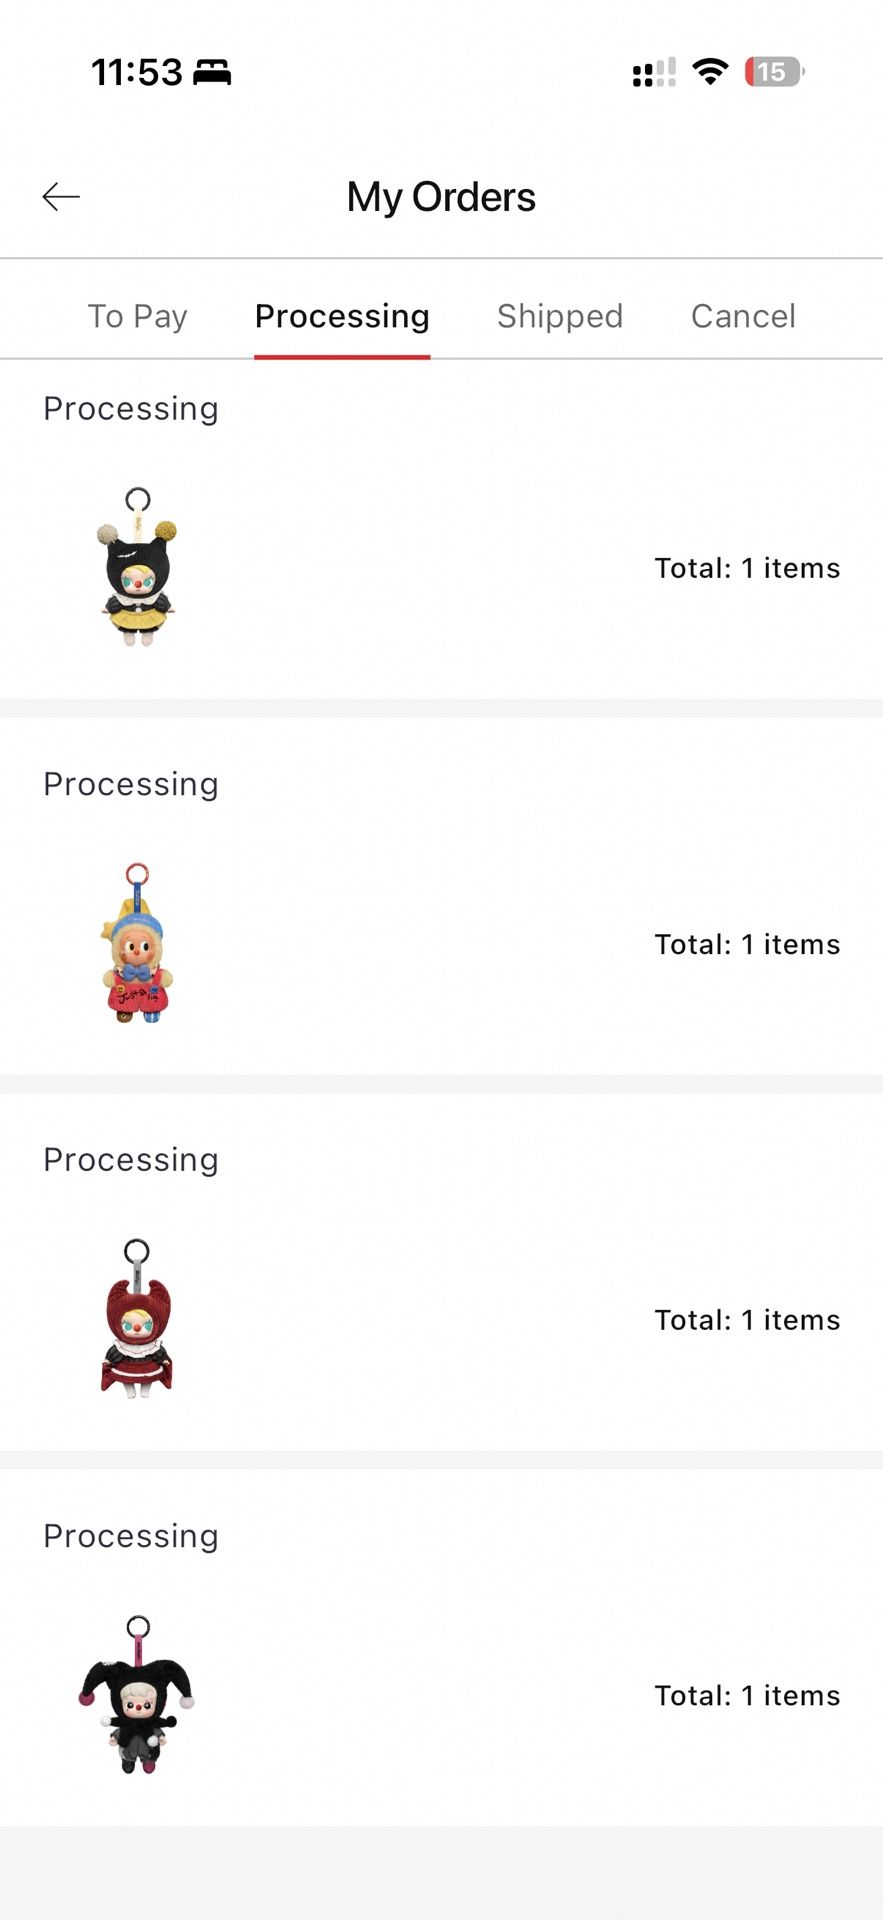Image resolution: width=883 pixels, height=1920 pixels.
Task: Tap fourth order's Total: 1 items text
Action: point(747,1696)
